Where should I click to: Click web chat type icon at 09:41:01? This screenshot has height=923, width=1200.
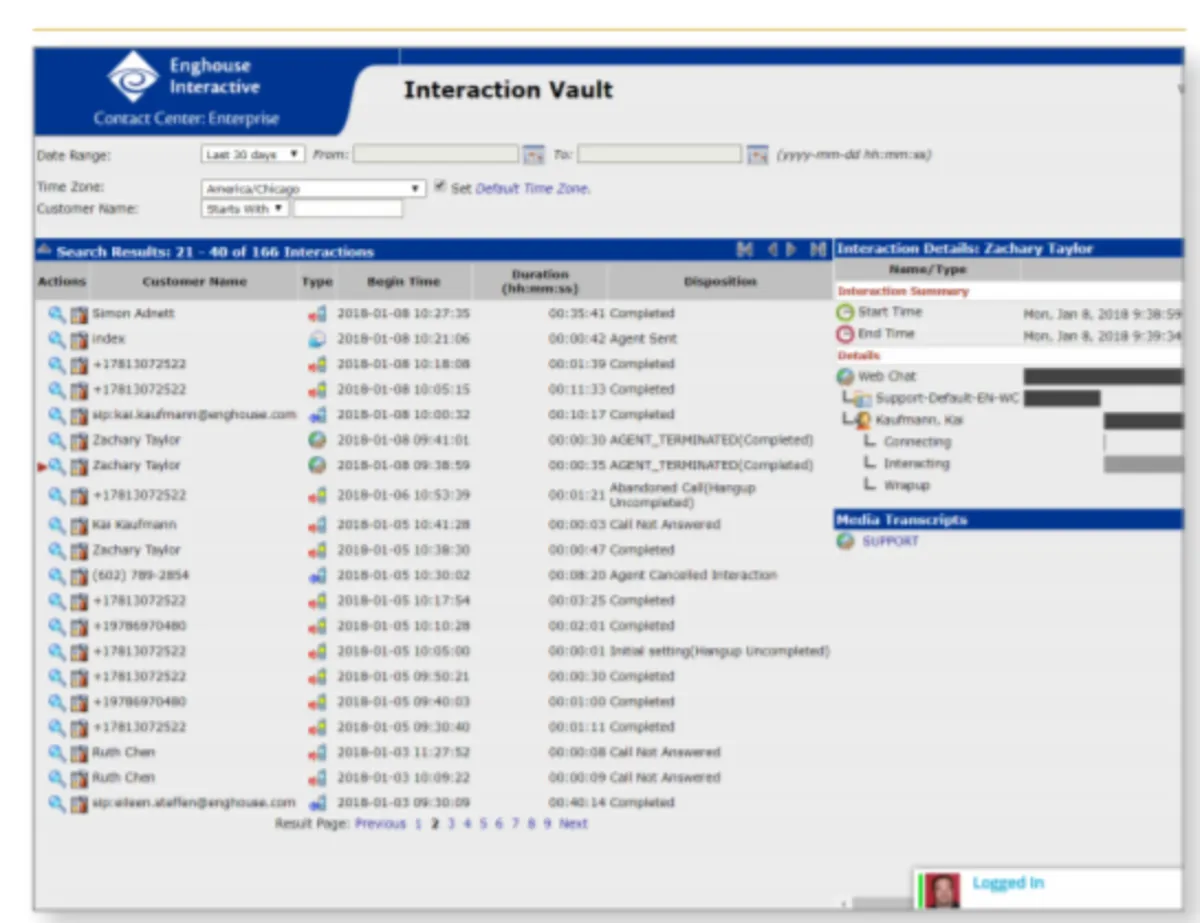pyautogui.click(x=317, y=440)
